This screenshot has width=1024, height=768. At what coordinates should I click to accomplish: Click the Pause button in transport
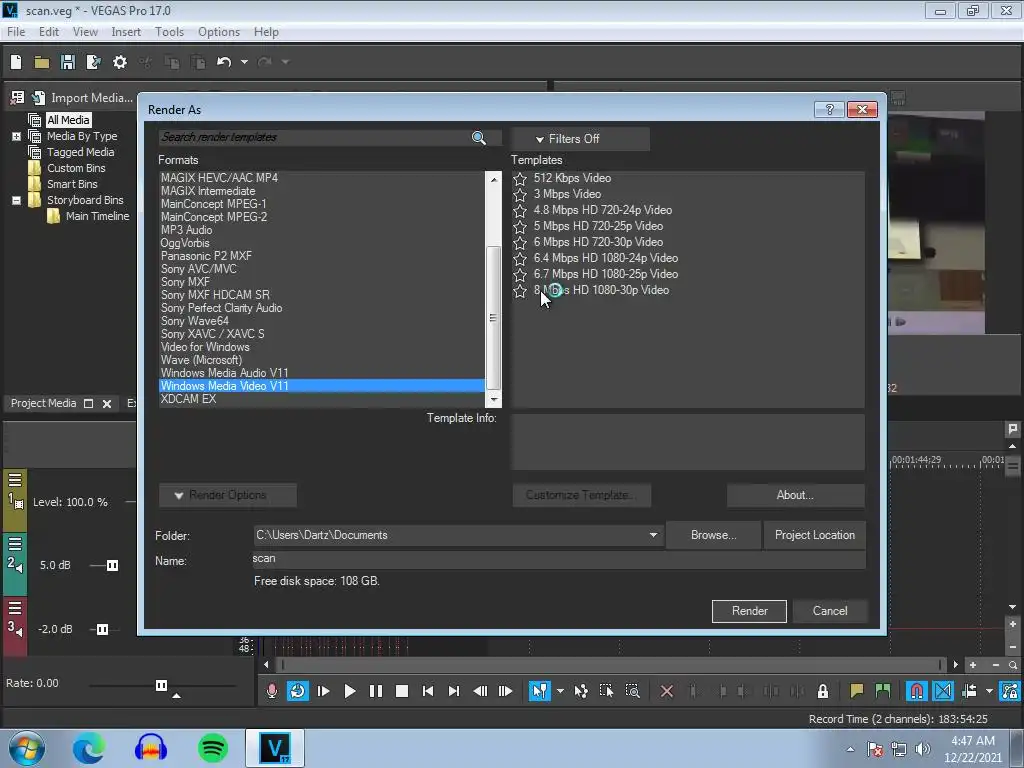tap(376, 691)
